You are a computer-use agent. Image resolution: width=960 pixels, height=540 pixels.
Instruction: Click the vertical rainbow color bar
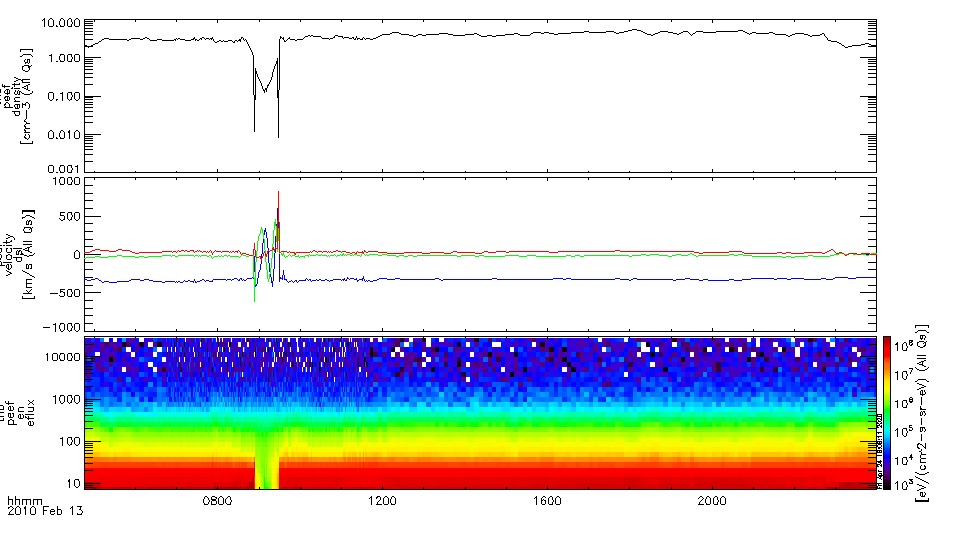point(886,413)
